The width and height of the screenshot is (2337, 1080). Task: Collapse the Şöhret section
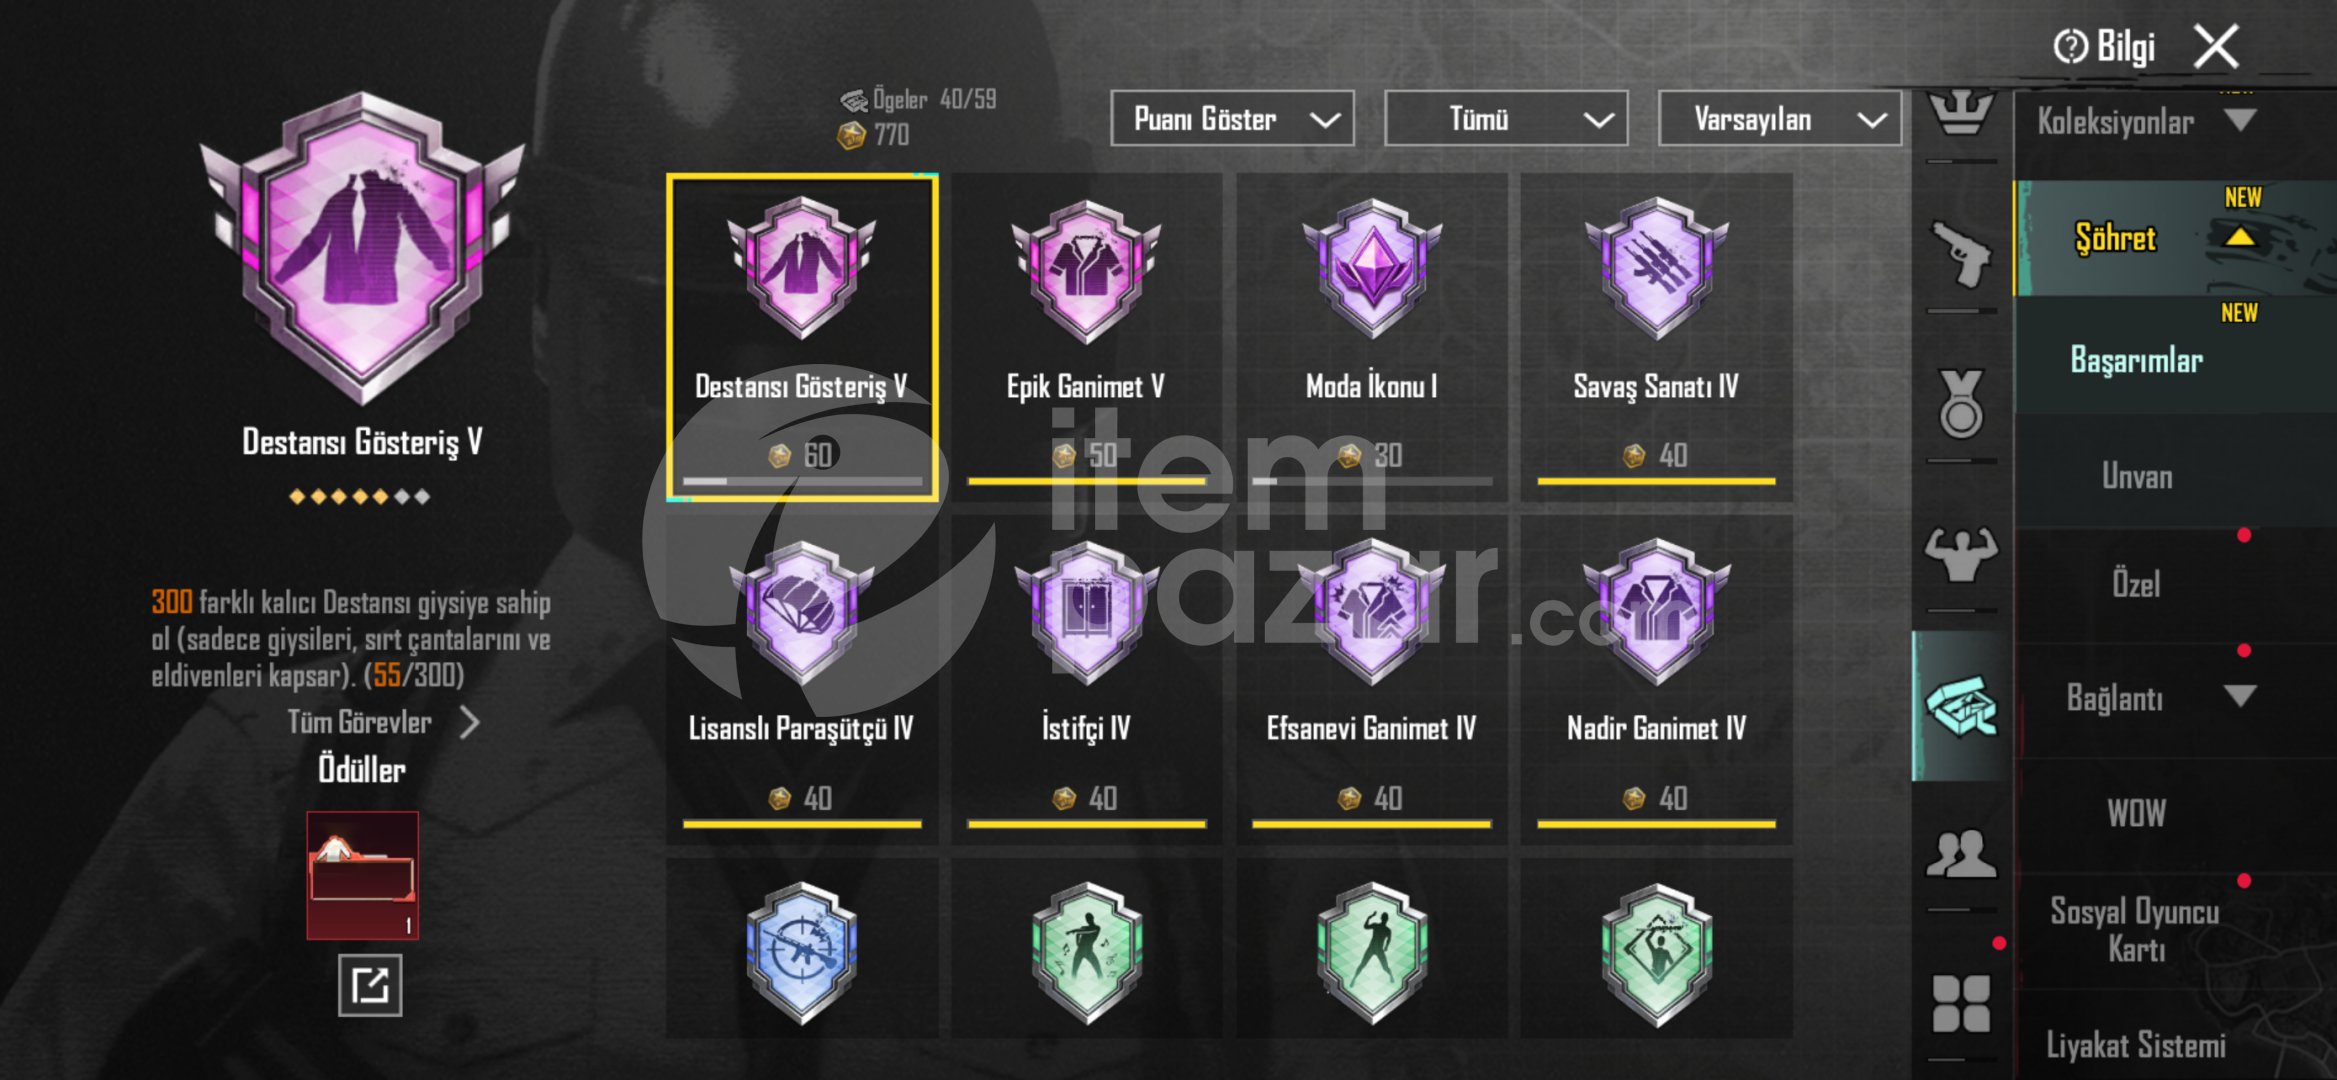point(2240,238)
